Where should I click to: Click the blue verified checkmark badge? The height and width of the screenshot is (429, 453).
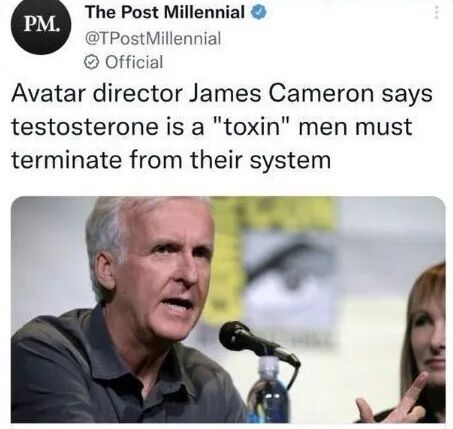258,13
